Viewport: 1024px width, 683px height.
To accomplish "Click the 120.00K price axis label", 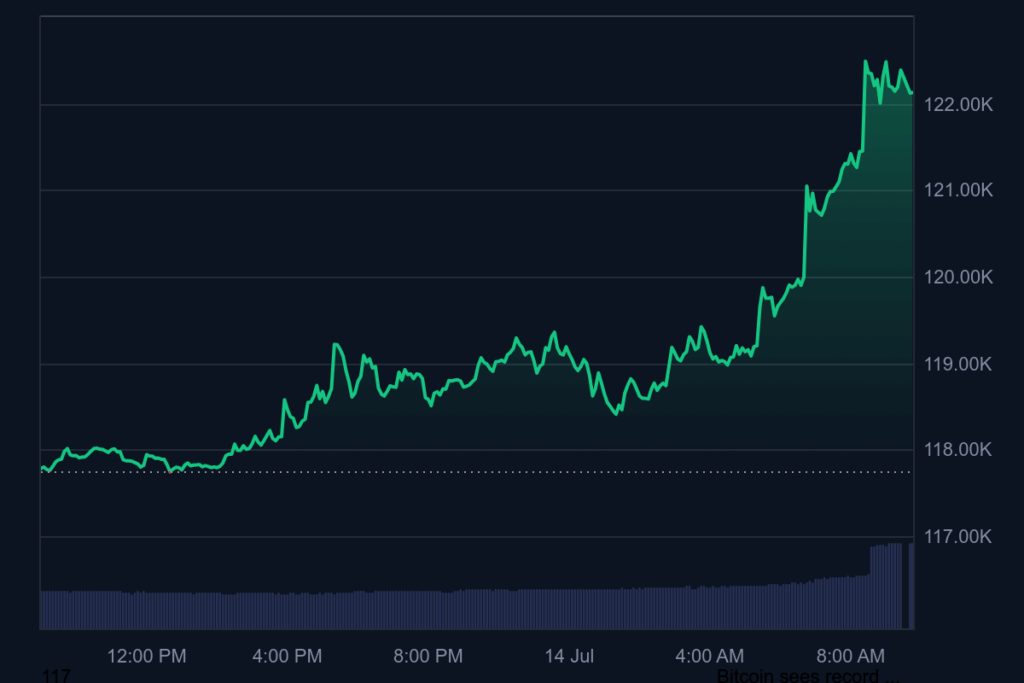I will tap(958, 277).
